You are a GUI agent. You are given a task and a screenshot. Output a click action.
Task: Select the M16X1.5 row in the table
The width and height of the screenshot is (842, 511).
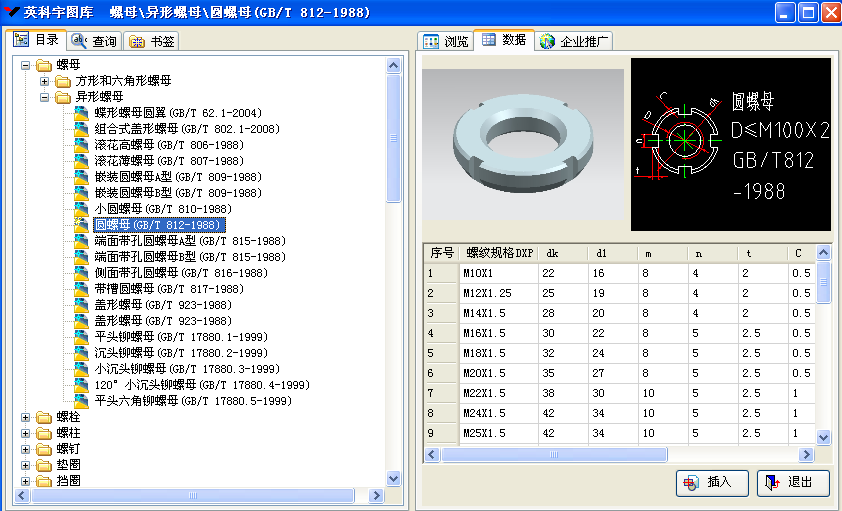click(485, 332)
